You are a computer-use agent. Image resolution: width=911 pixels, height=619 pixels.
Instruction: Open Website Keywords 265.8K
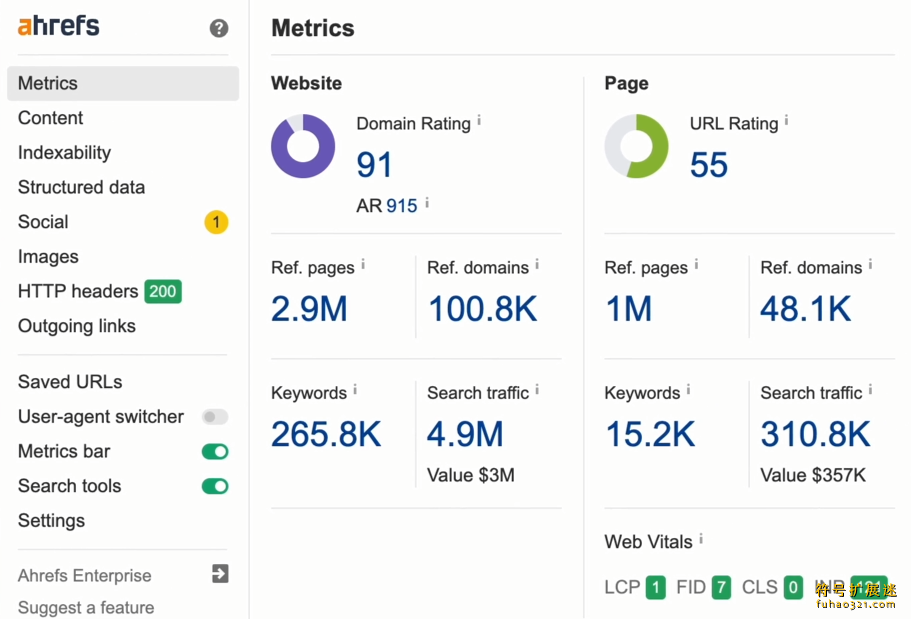click(326, 434)
